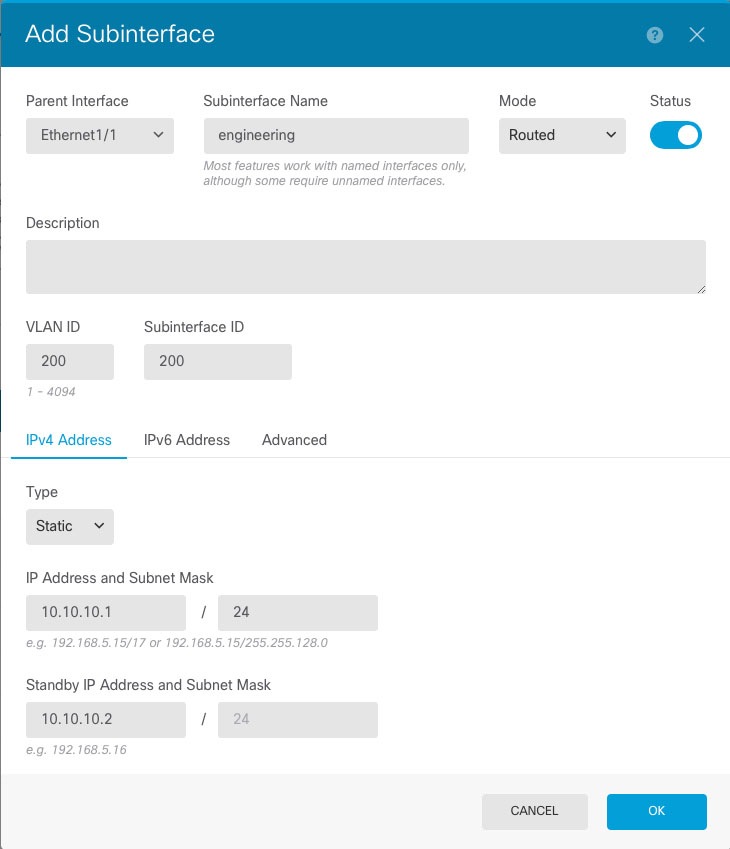Click the Description box resize handle
This screenshot has height=849, width=730.
coord(701,289)
